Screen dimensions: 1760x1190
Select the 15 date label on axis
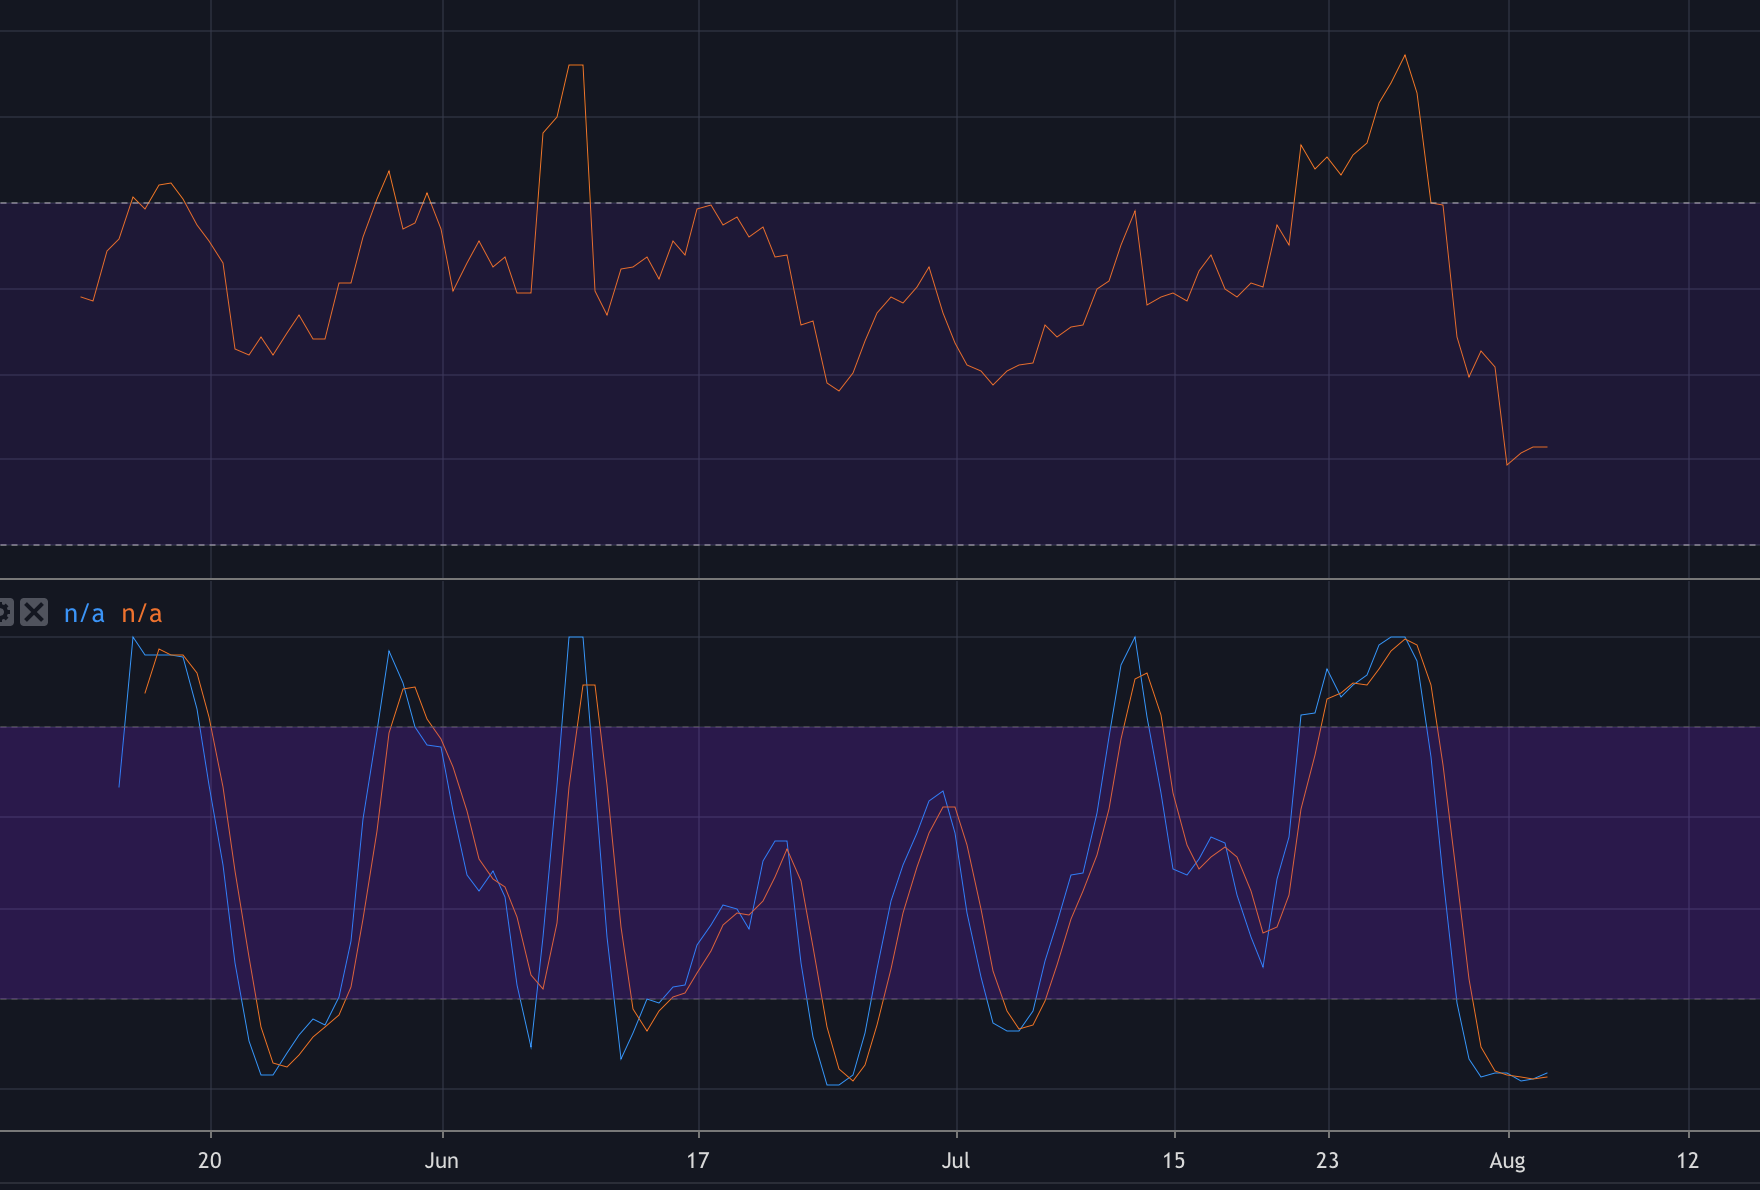click(x=1173, y=1160)
